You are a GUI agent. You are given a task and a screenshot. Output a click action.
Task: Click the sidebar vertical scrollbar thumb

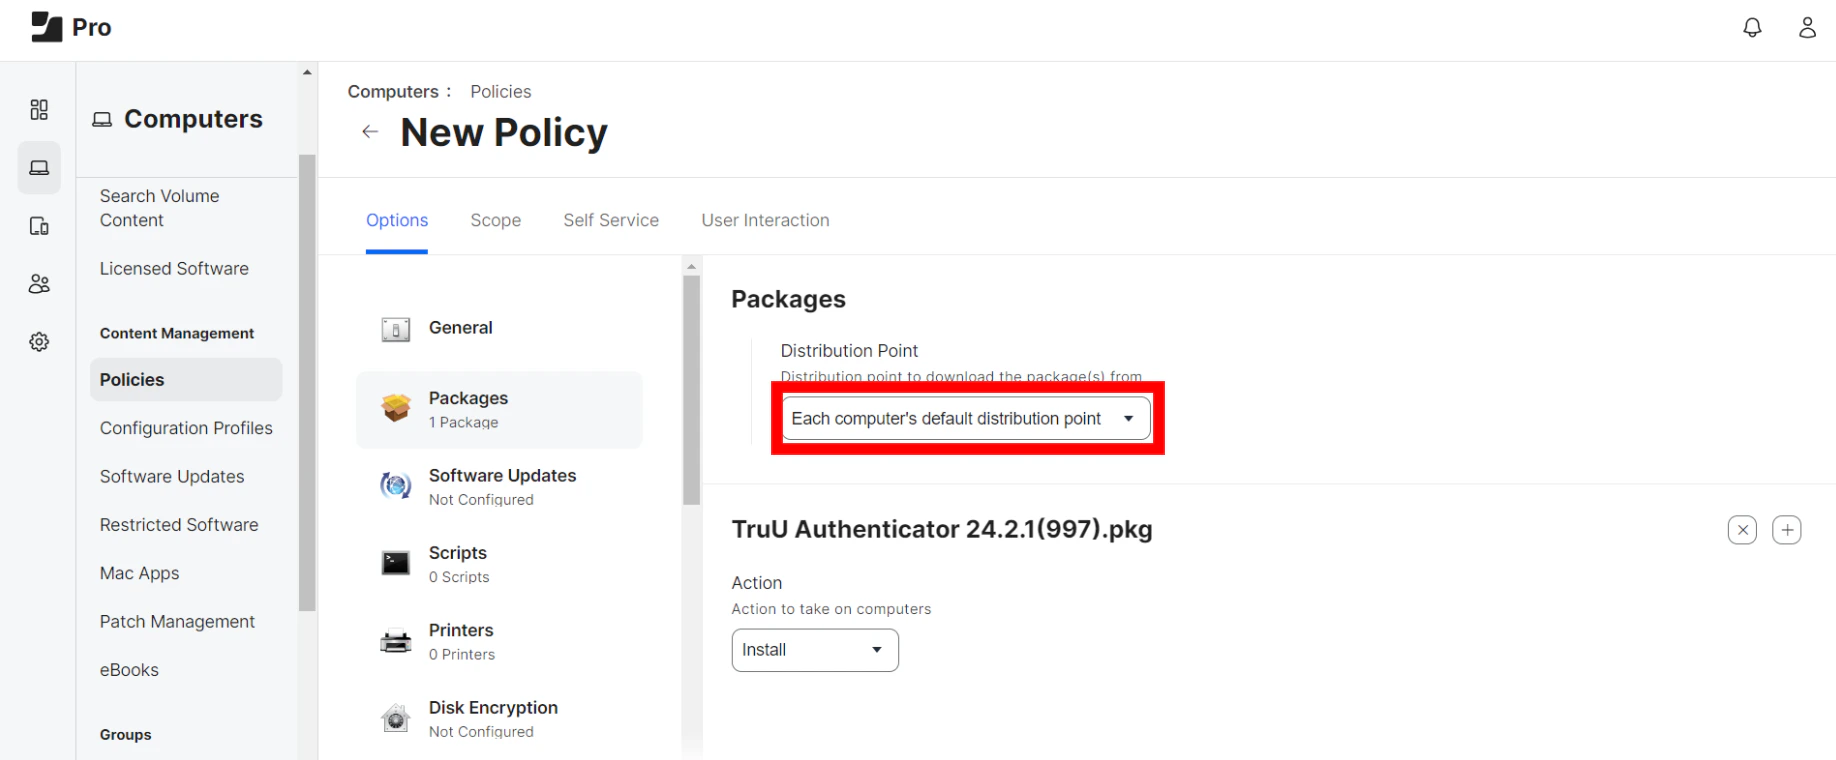[307, 382]
